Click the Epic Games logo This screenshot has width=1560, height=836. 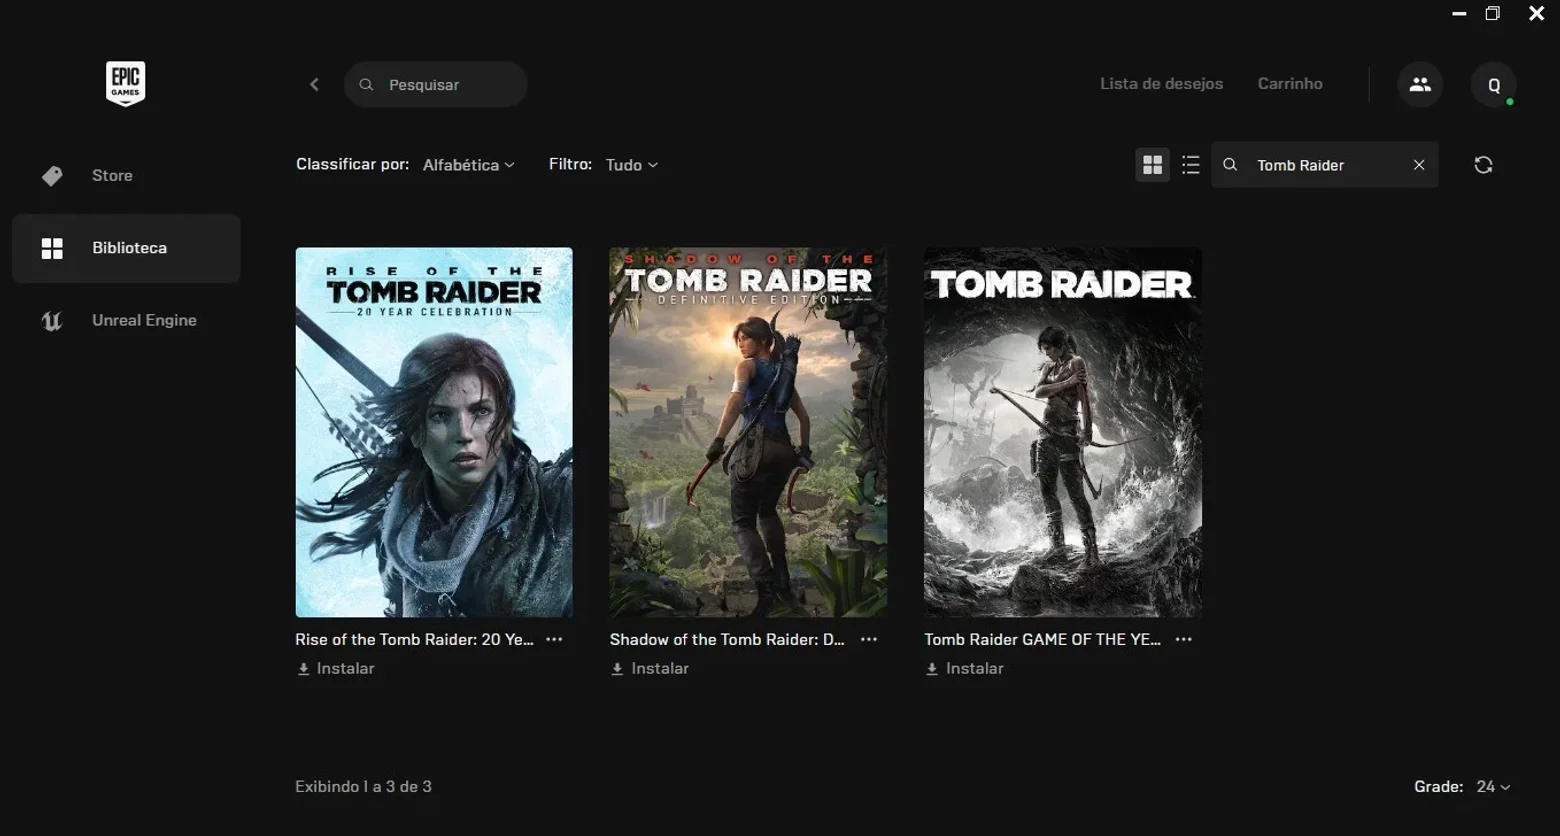tap(126, 83)
